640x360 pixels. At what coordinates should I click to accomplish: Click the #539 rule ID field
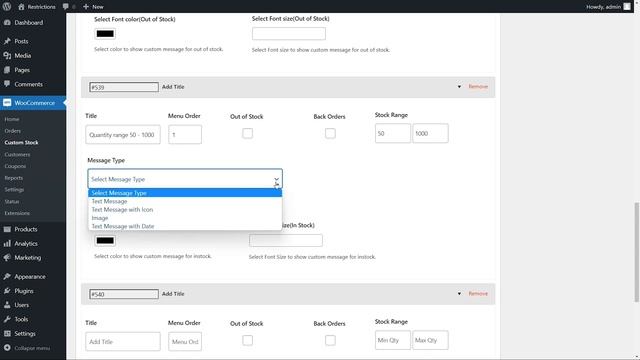pos(124,87)
